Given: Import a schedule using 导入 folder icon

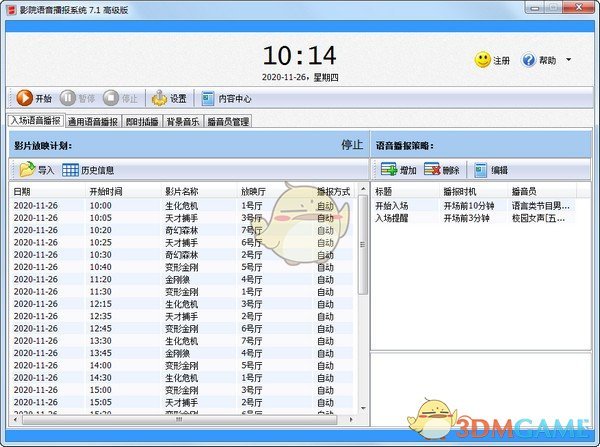Looking at the screenshot, I should click(28, 170).
